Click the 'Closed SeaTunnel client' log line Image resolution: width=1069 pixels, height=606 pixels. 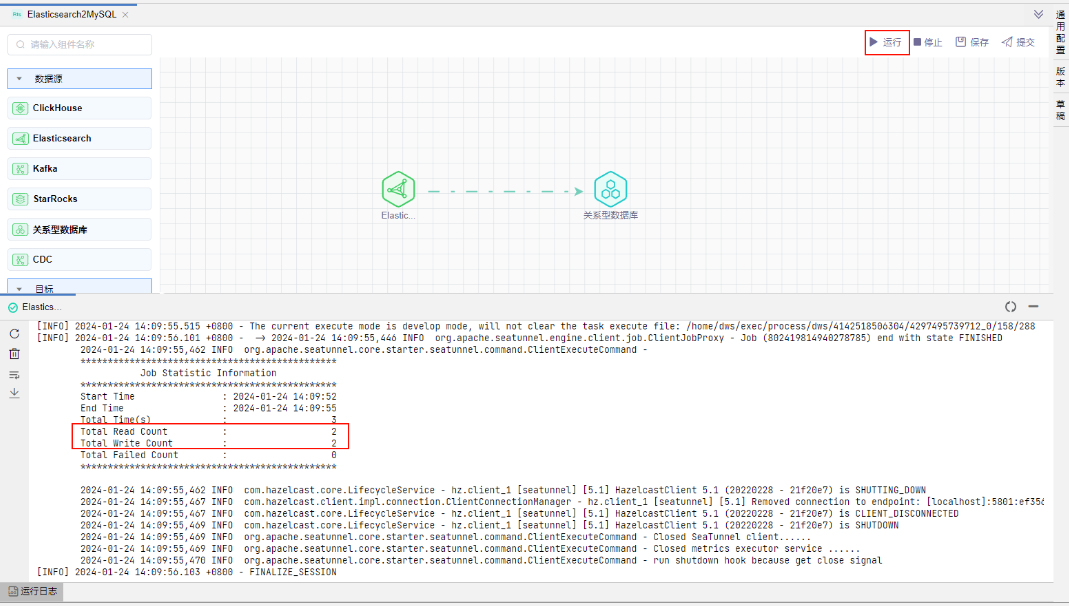click(445, 537)
